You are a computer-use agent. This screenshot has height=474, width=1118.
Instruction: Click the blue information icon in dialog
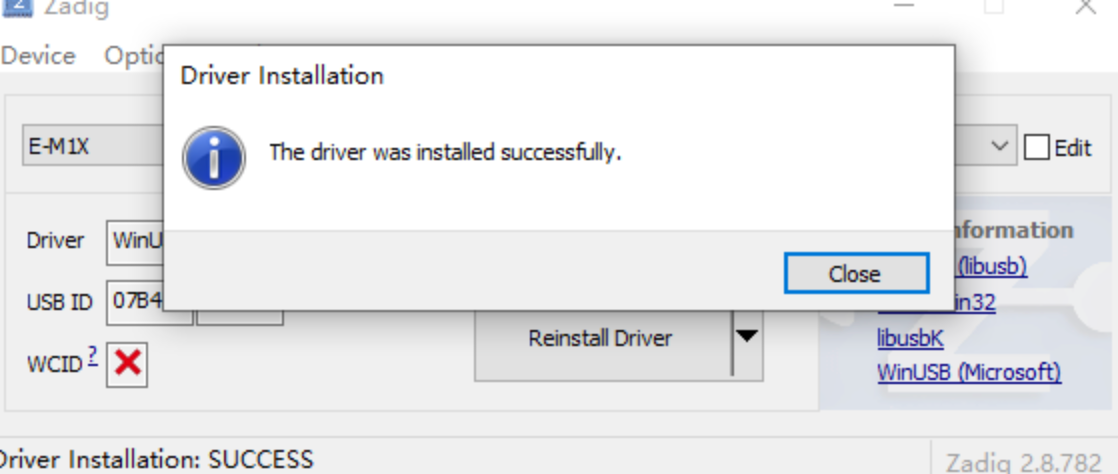(x=214, y=158)
